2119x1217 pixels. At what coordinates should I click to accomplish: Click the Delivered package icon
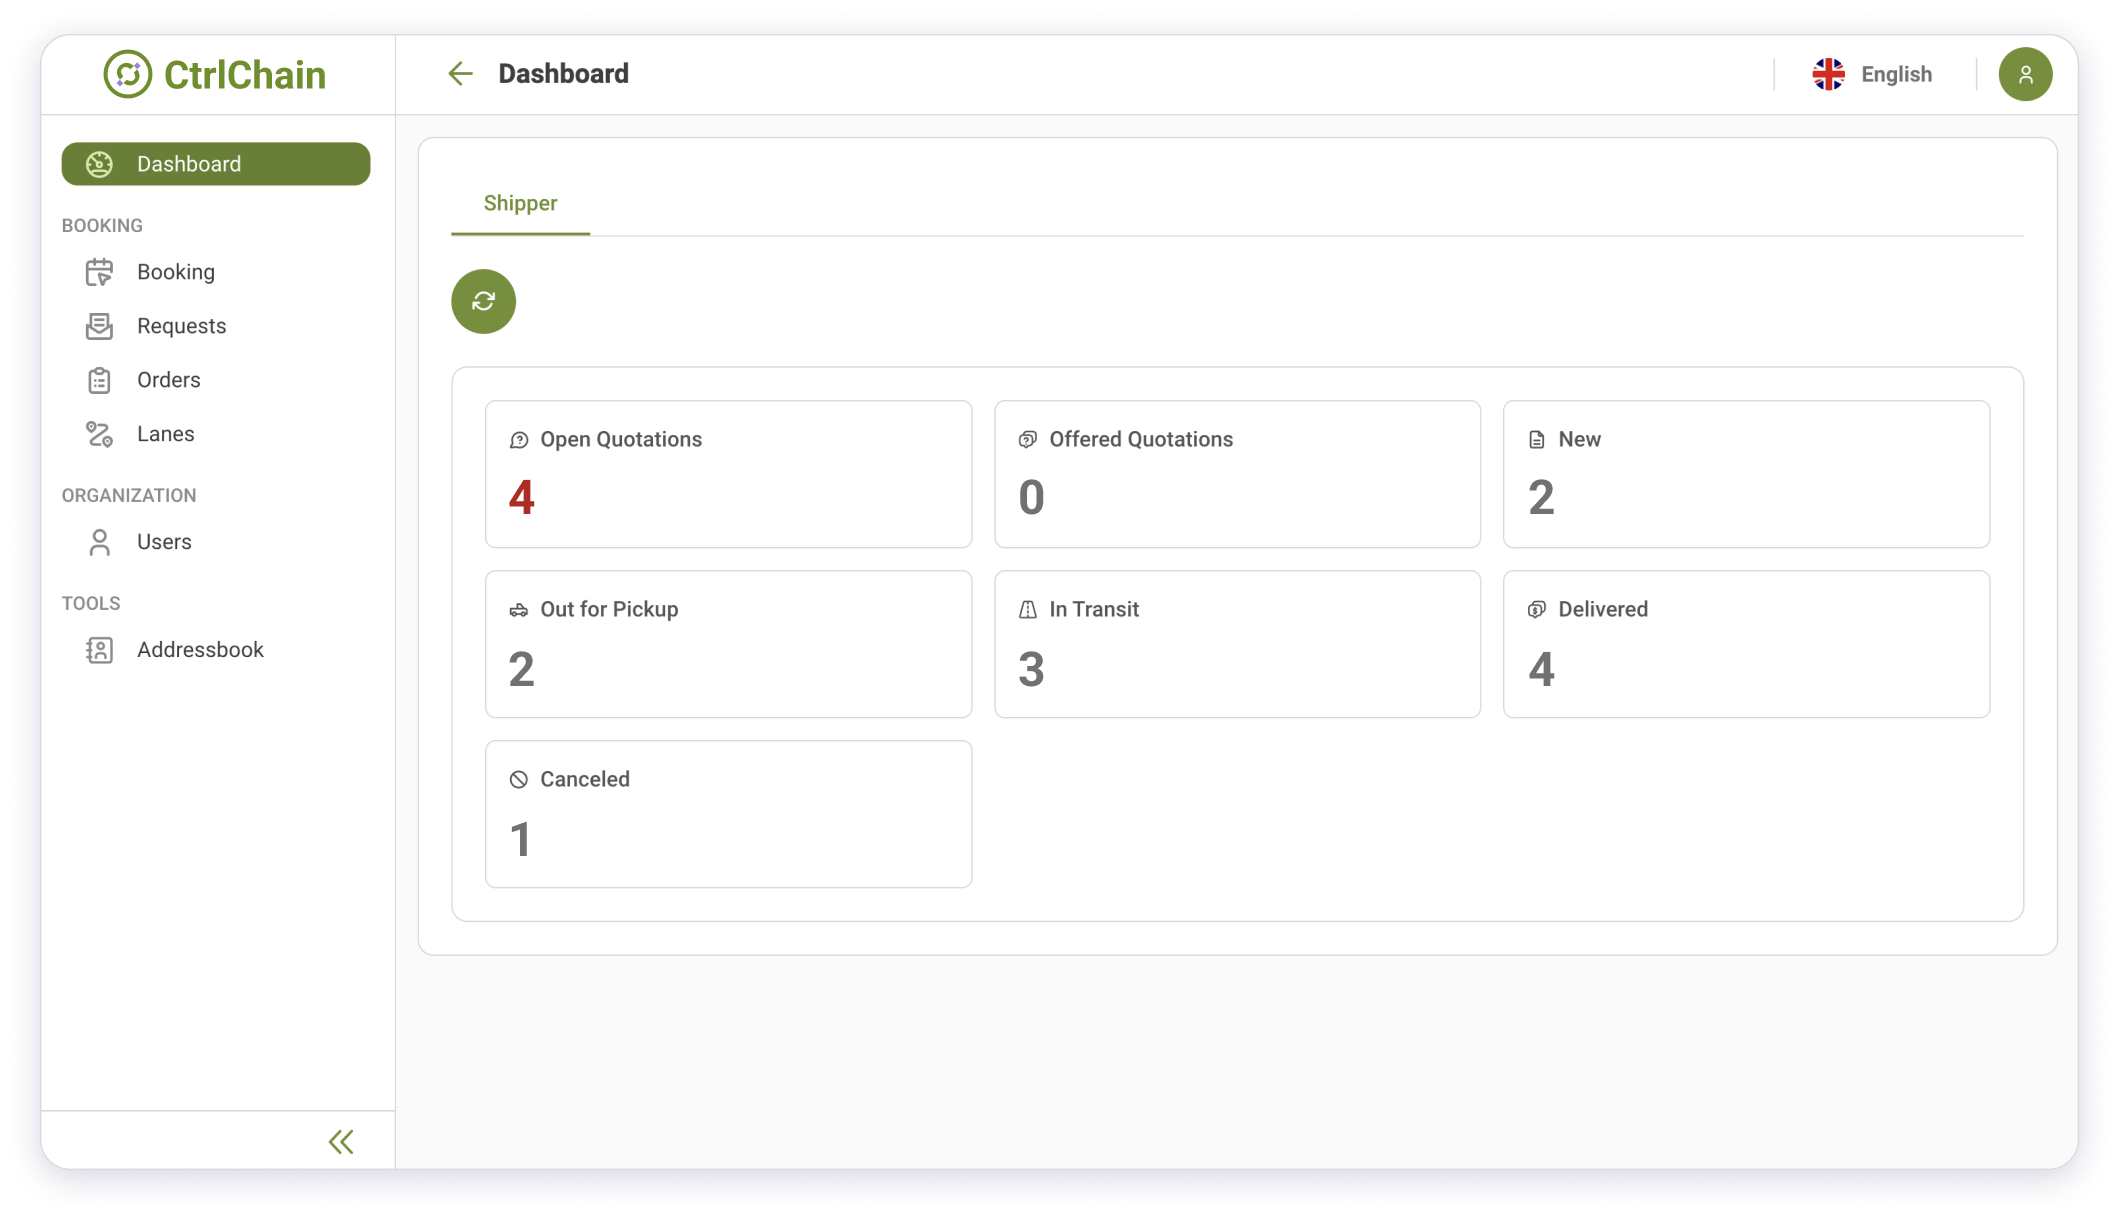(x=1536, y=610)
